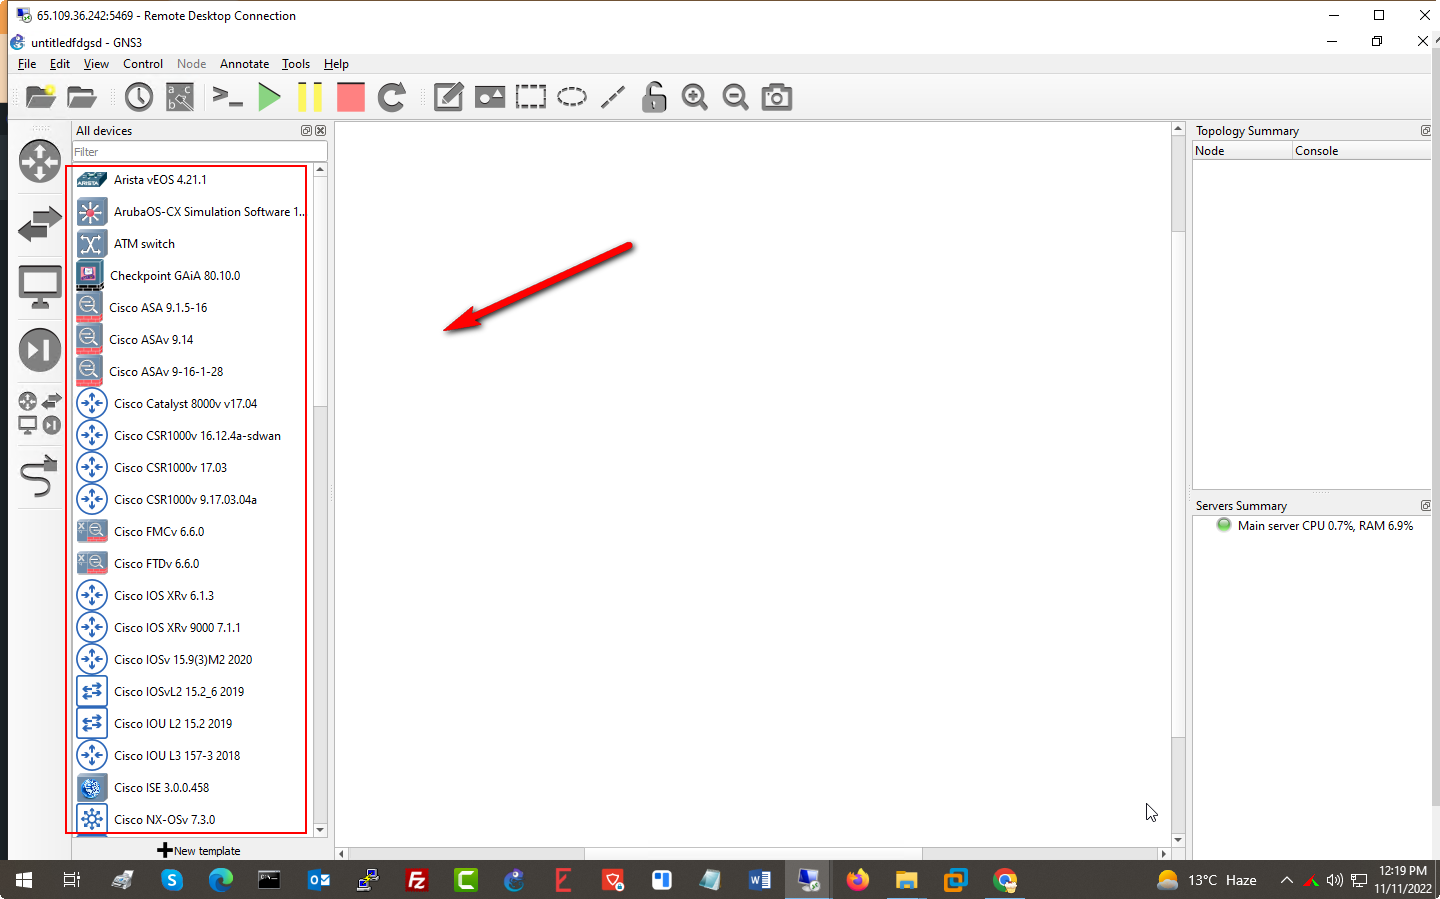Float the Topology Summary panel
Viewport: 1440px width, 899px height.
tap(1425, 131)
